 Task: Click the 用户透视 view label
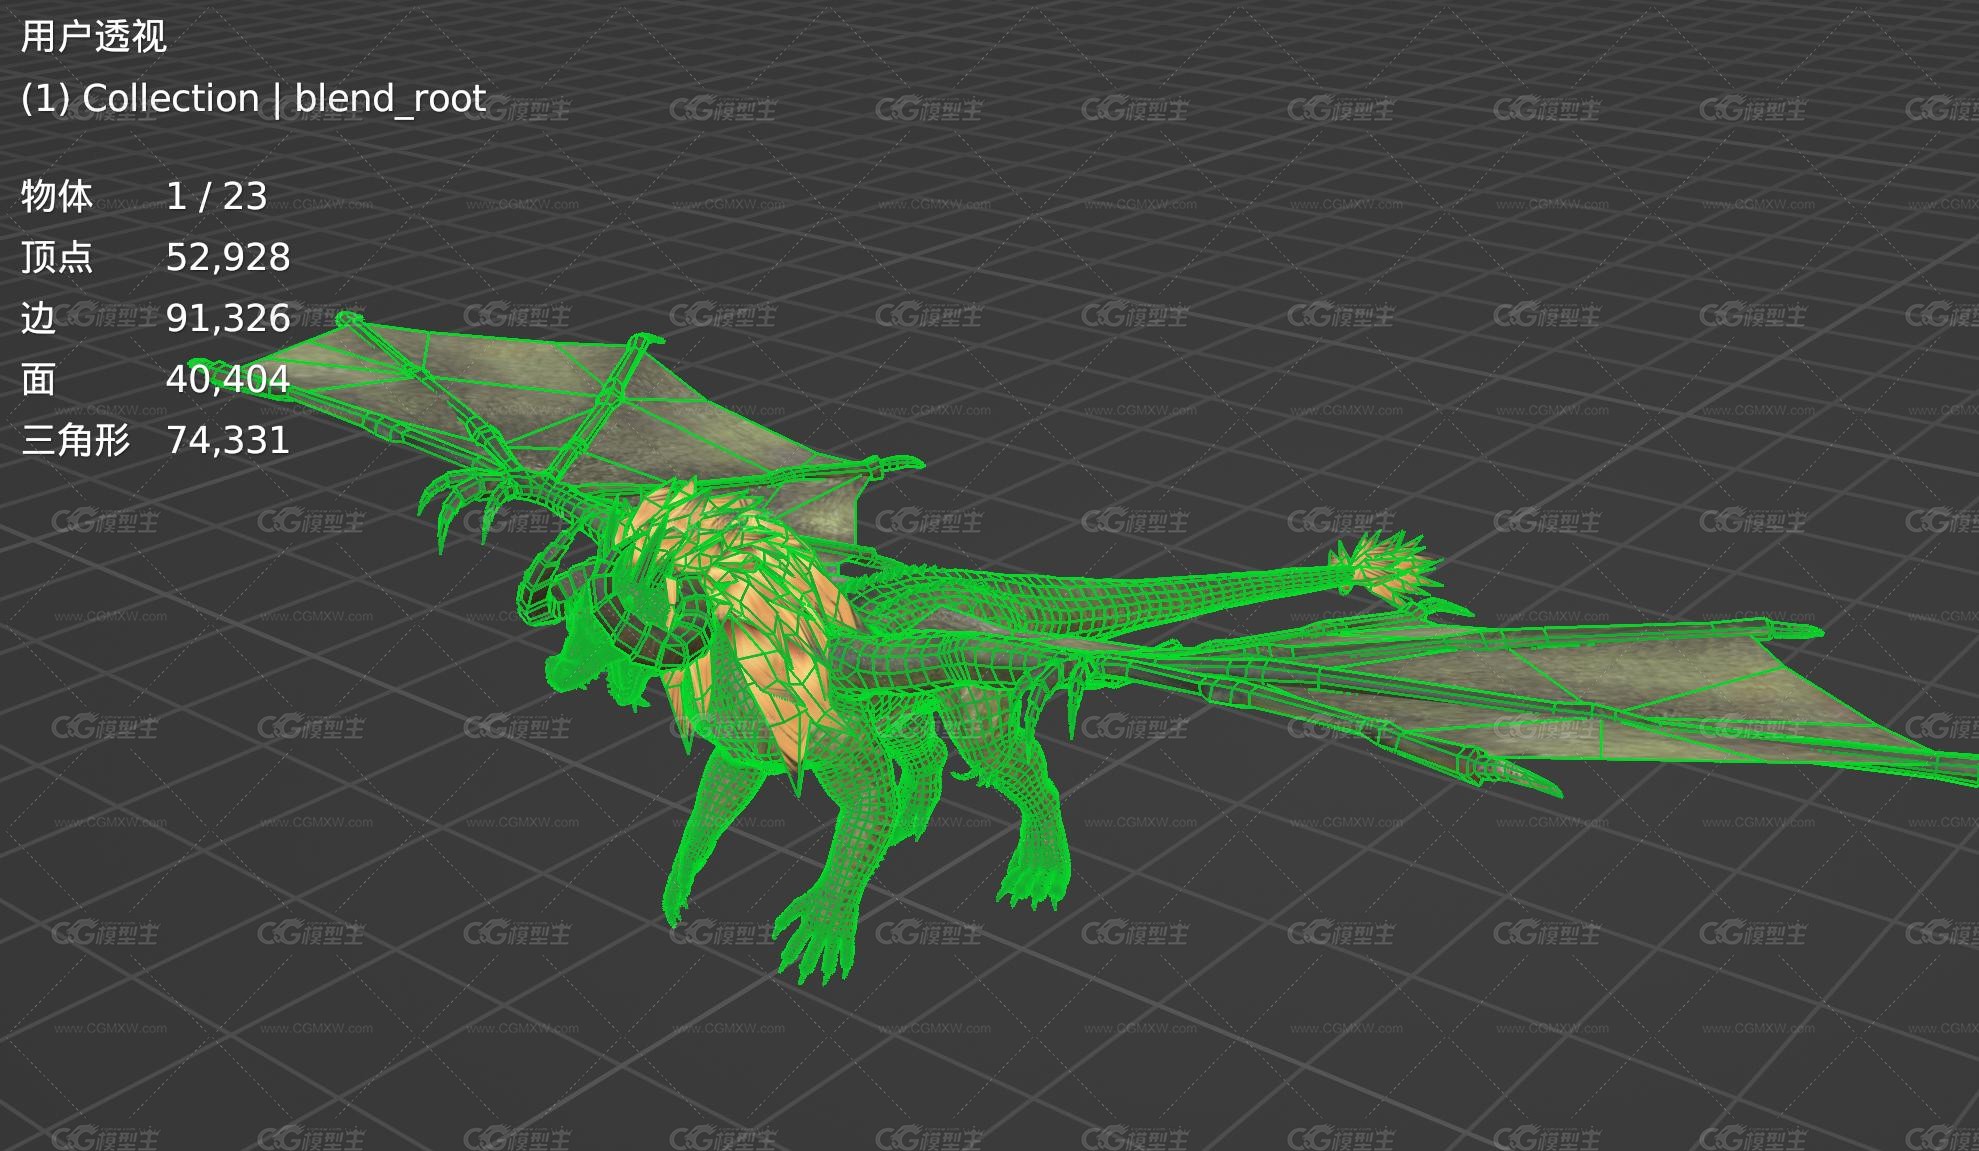click(x=93, y=37)
